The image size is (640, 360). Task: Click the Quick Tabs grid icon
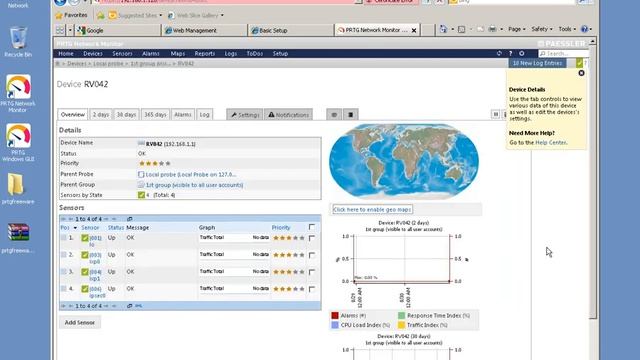tap(60, 30)
